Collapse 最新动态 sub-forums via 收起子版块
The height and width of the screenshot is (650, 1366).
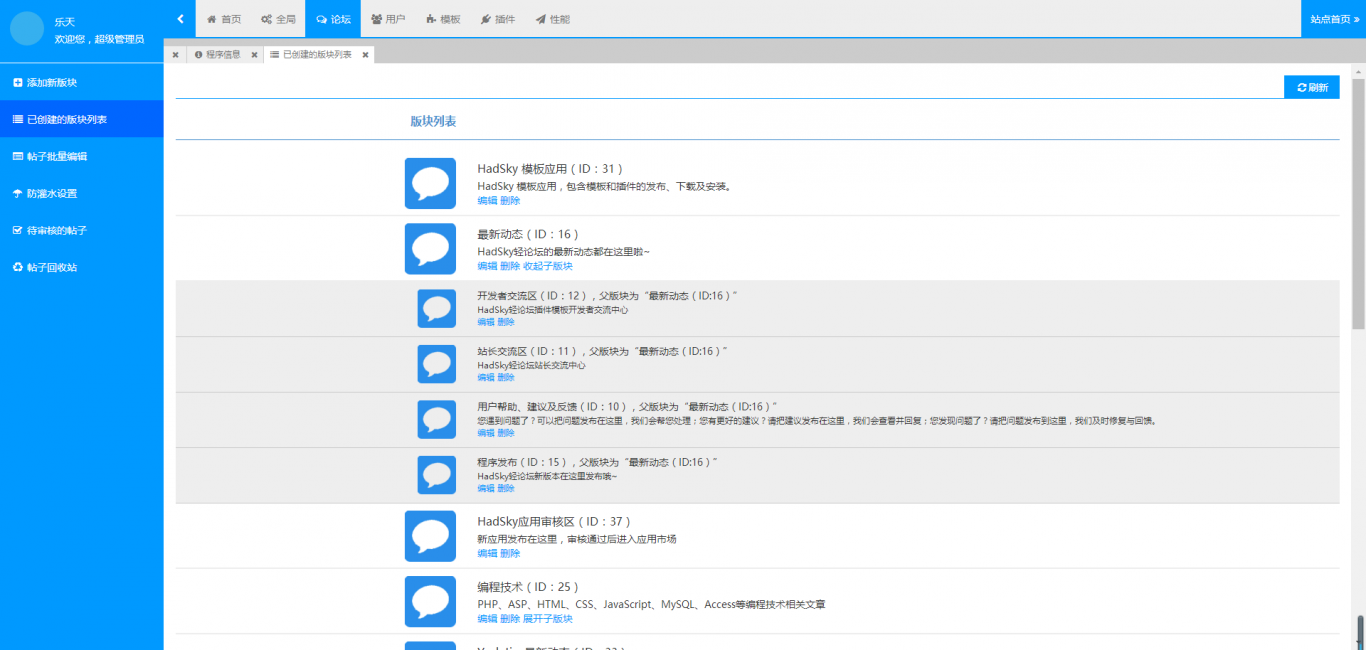548,266
